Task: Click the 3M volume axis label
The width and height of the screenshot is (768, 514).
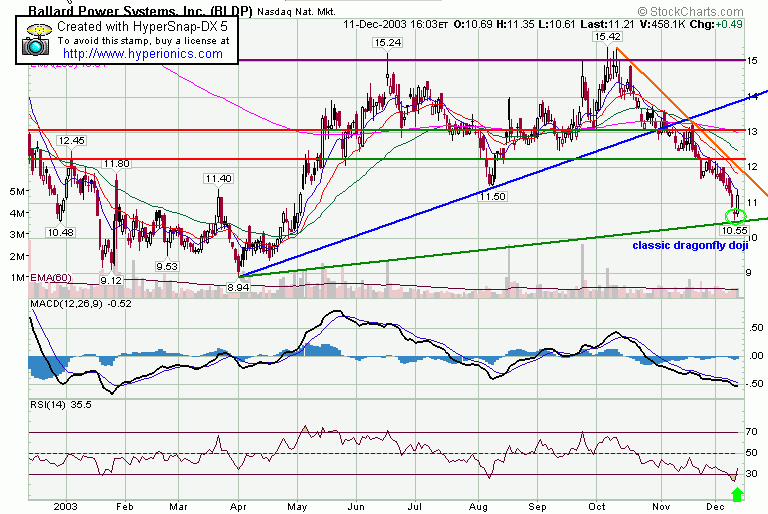Action: (17, 234)
